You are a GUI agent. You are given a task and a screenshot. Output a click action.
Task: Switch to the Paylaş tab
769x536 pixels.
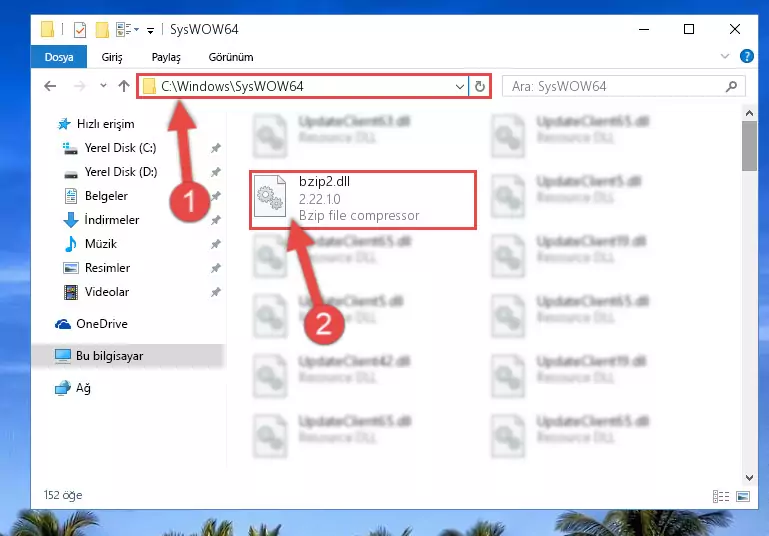click(x=166, y=57)
